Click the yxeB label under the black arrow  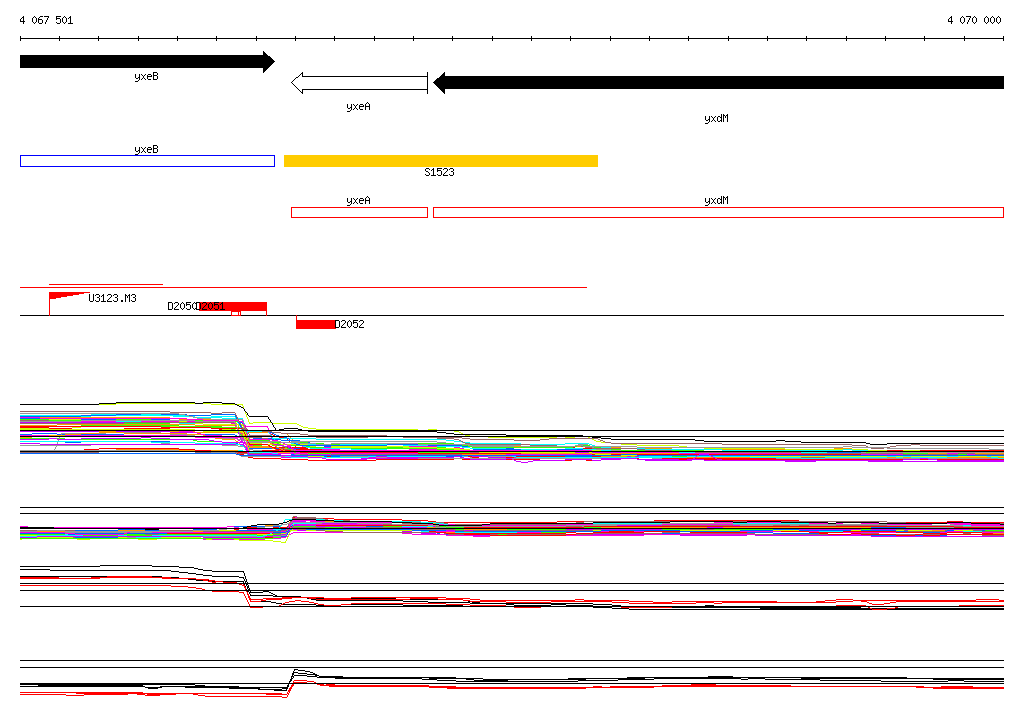[146, 76]
